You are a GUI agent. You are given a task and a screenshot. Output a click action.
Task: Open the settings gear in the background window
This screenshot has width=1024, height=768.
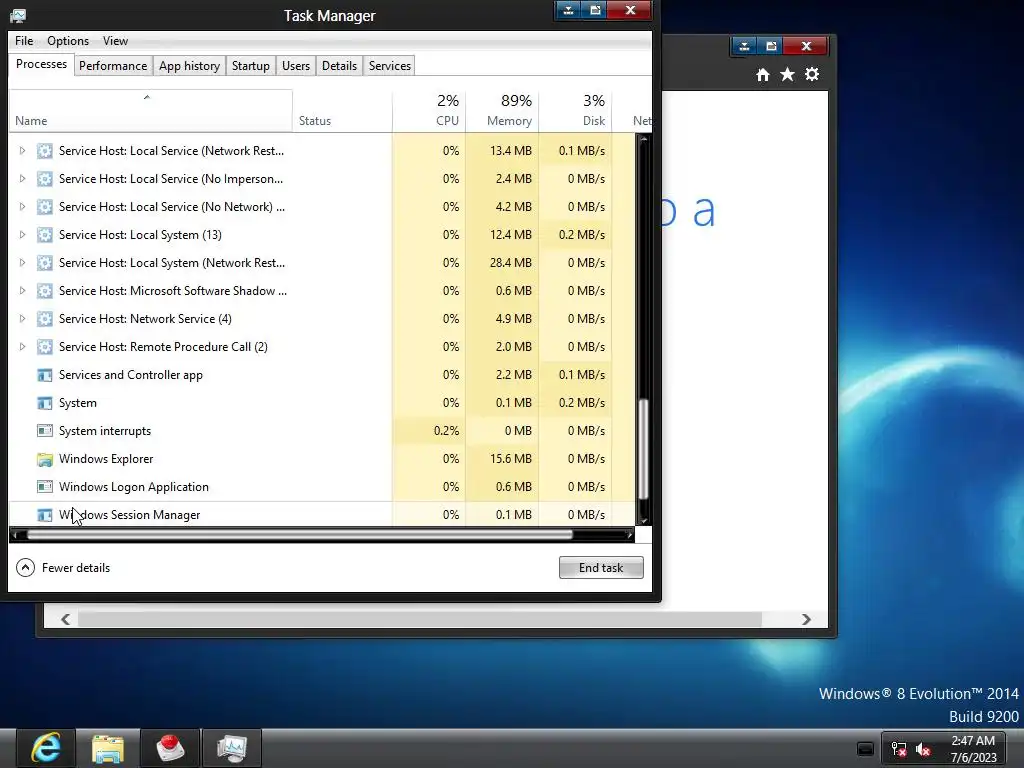[x=812, y=74]
